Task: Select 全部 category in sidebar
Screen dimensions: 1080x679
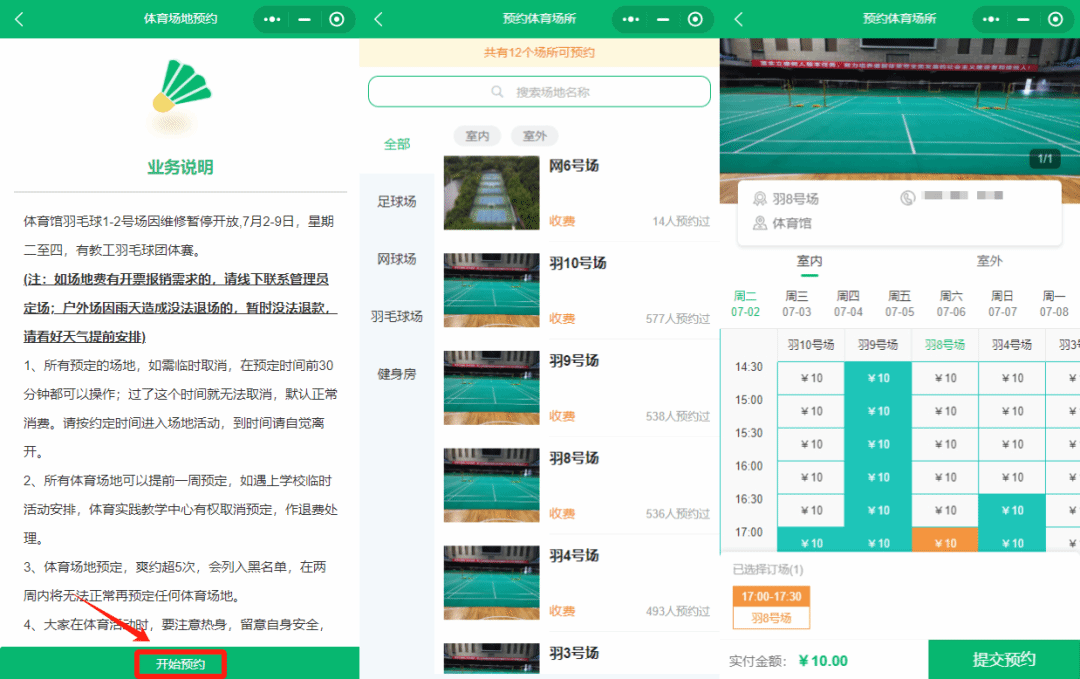Action: pyautogui.click(x=397, y=144)
